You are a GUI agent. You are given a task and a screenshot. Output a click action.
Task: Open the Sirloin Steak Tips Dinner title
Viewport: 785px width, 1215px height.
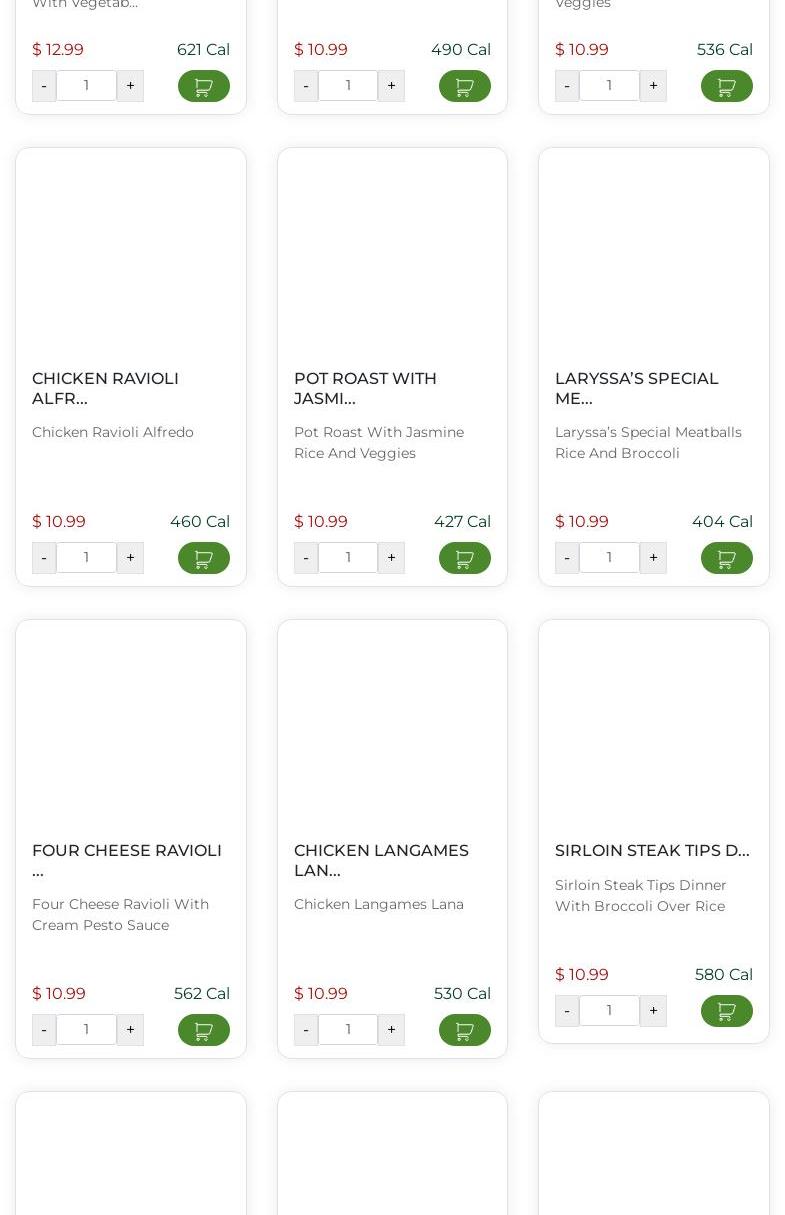point(651,851)
